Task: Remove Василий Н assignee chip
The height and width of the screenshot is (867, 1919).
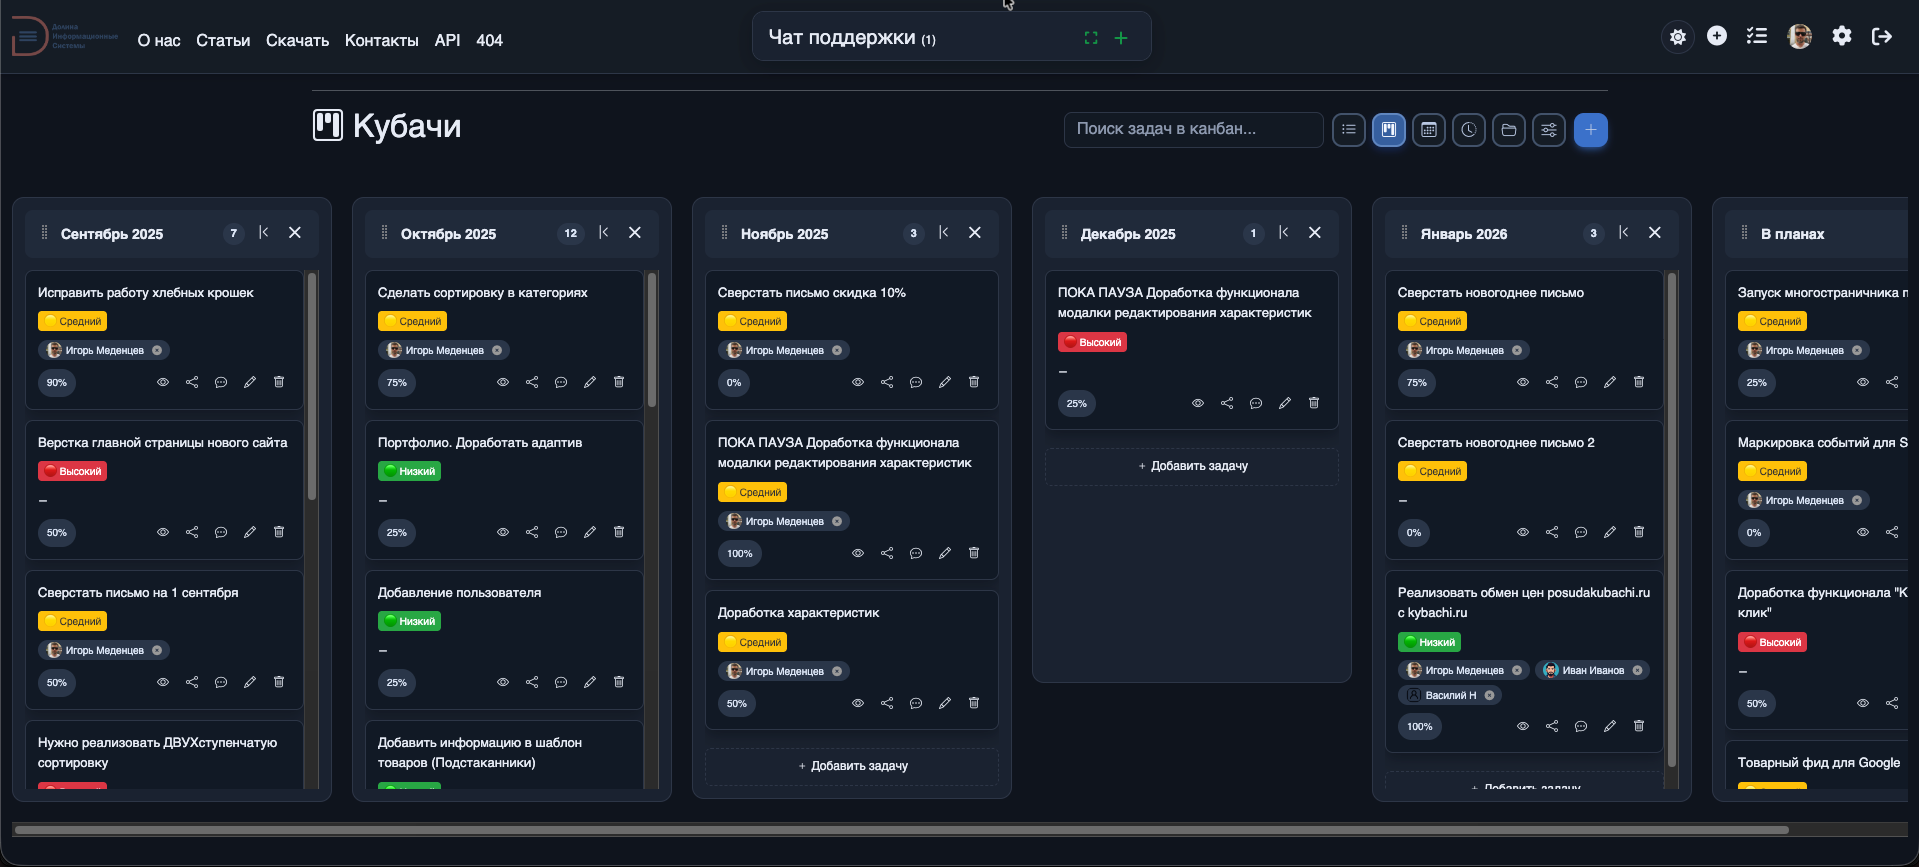Action: coord(1489,695)
